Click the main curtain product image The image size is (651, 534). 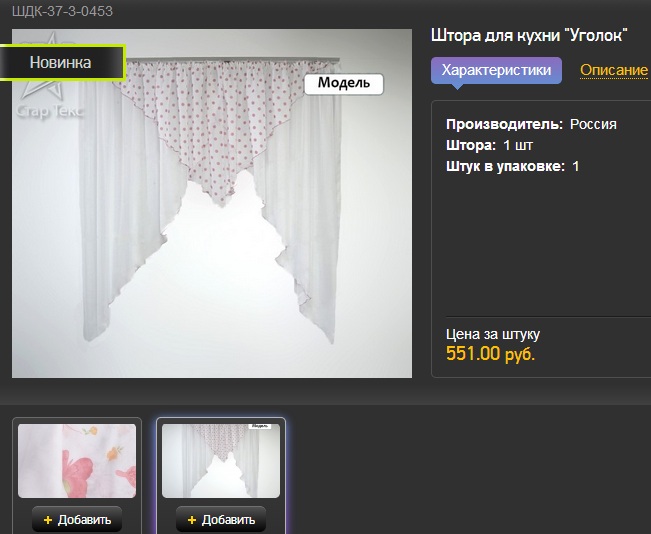click(212, 203)
